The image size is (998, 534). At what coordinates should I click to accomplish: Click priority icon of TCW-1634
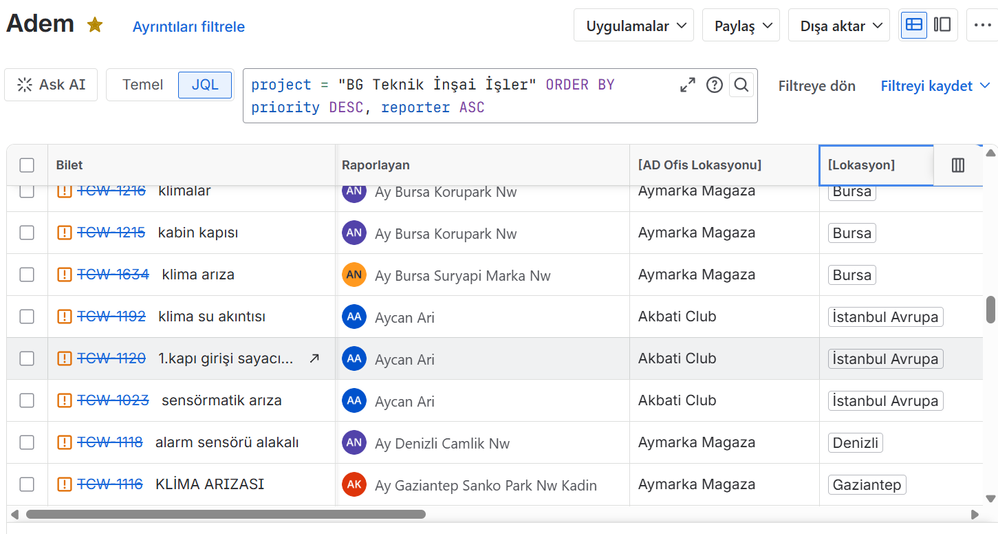coord(64,274)
